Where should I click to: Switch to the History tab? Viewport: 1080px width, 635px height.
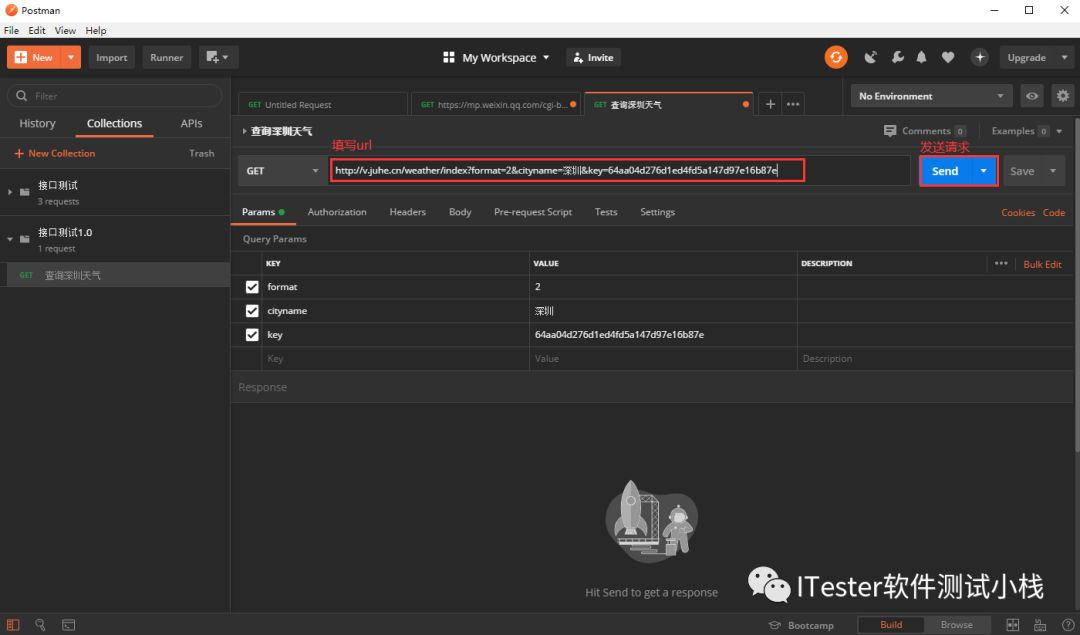(x=37, y=123)
